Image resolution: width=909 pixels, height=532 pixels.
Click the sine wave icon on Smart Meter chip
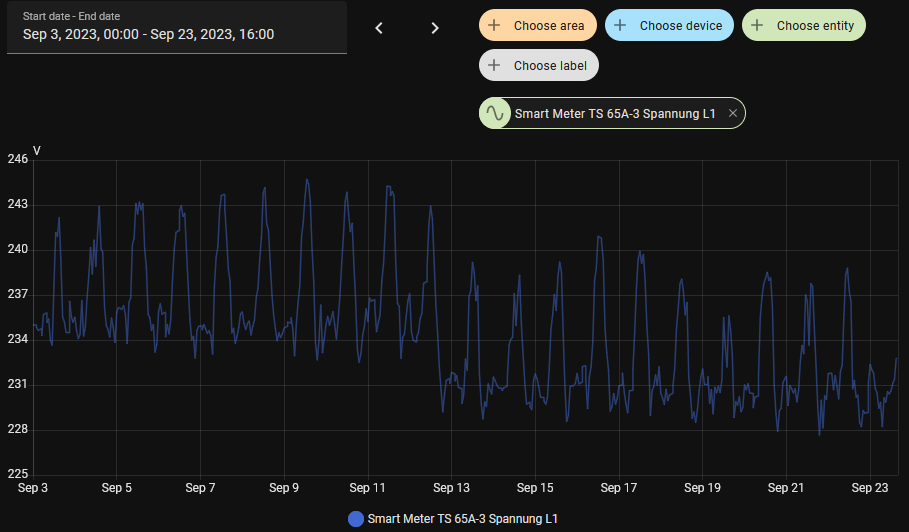pos(495,114)
